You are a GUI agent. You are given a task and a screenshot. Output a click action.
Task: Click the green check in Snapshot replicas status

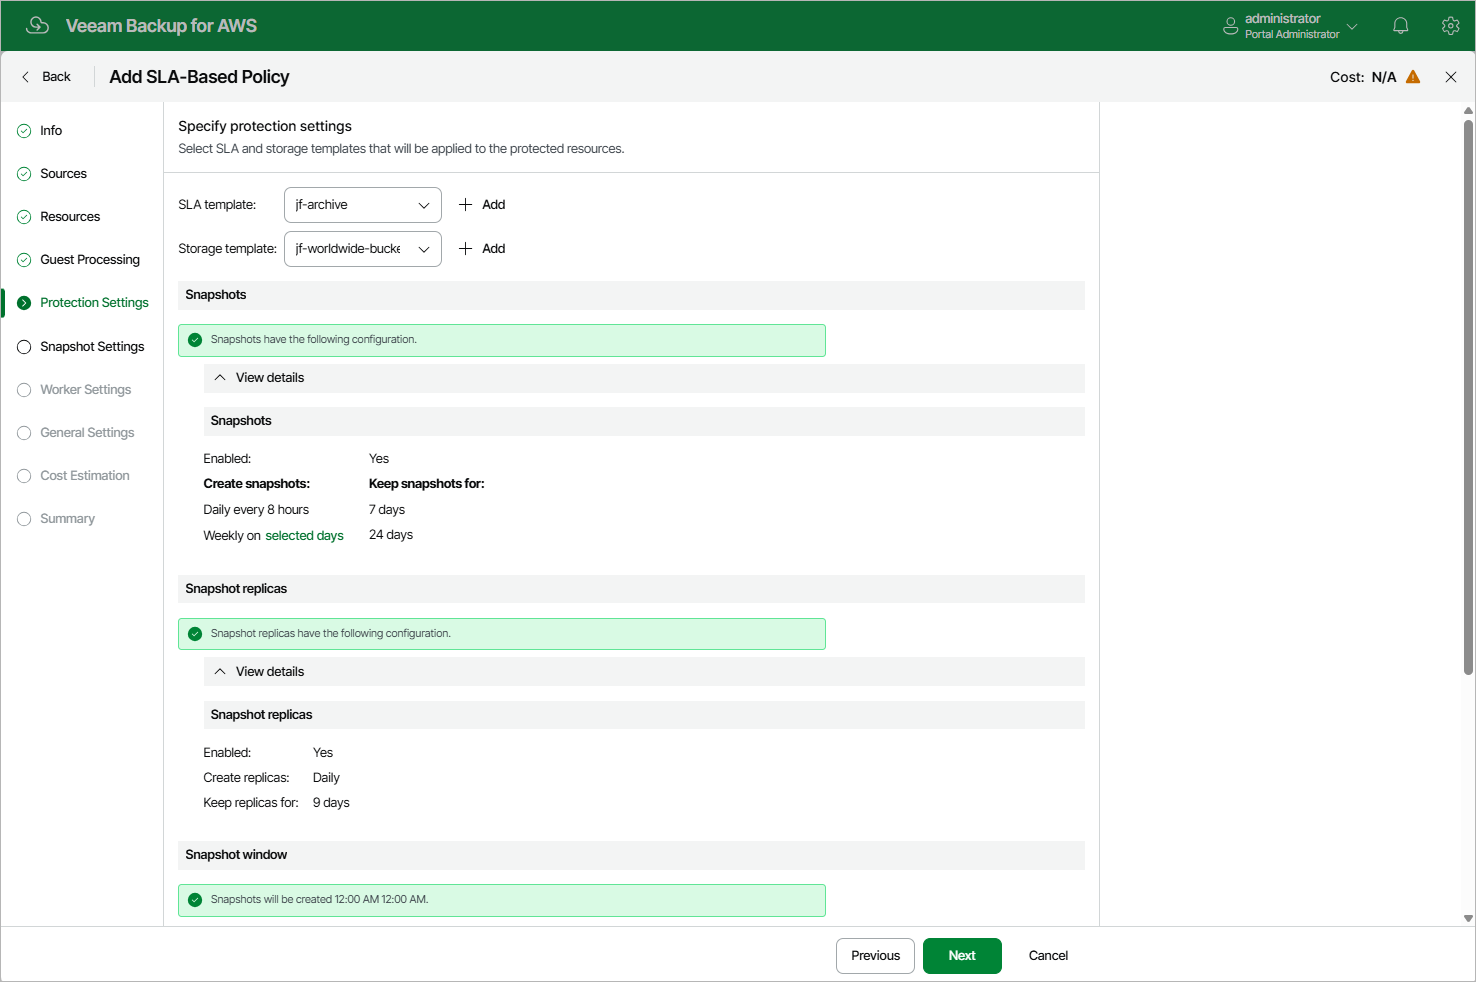195,634
